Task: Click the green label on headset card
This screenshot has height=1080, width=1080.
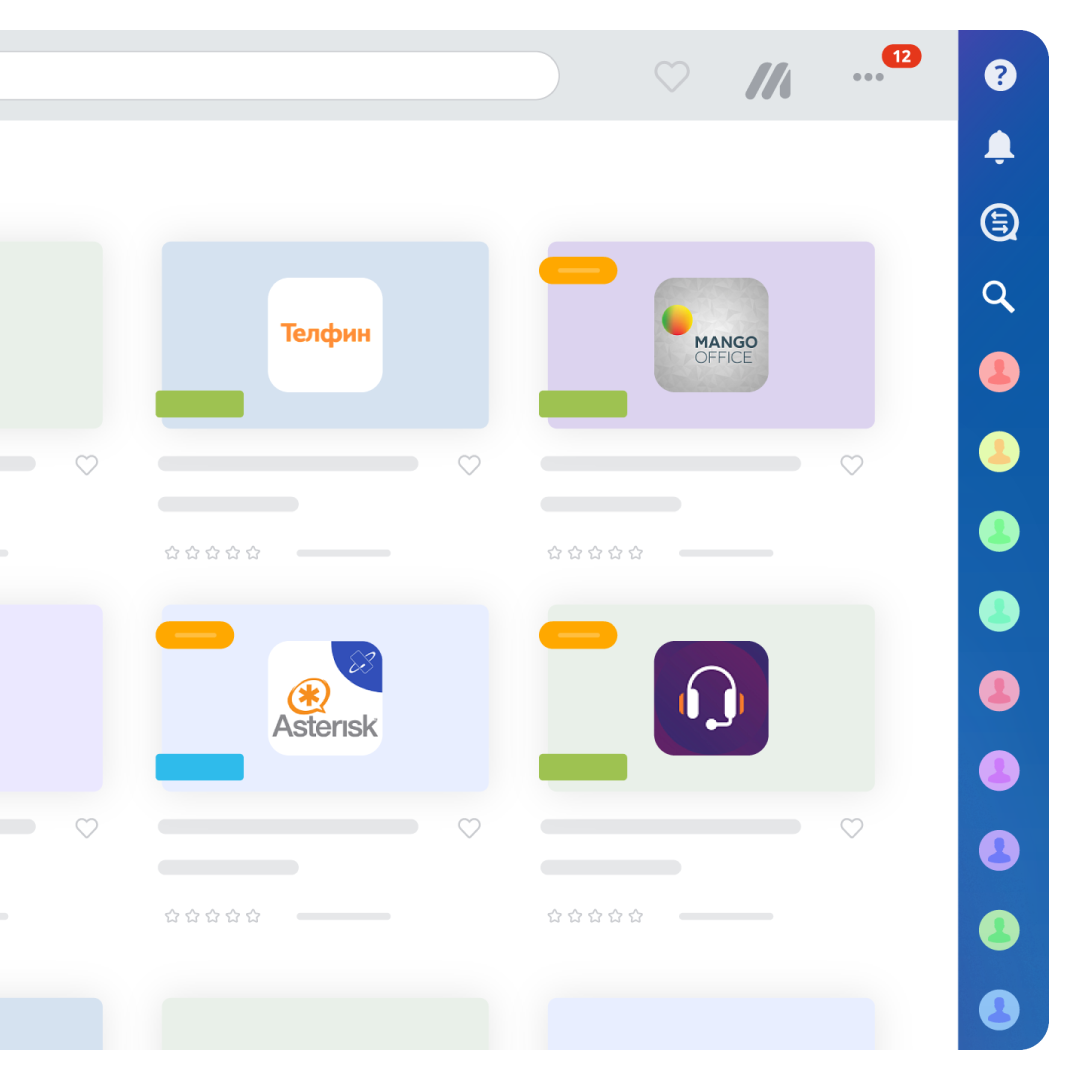Action: point(583,767)
